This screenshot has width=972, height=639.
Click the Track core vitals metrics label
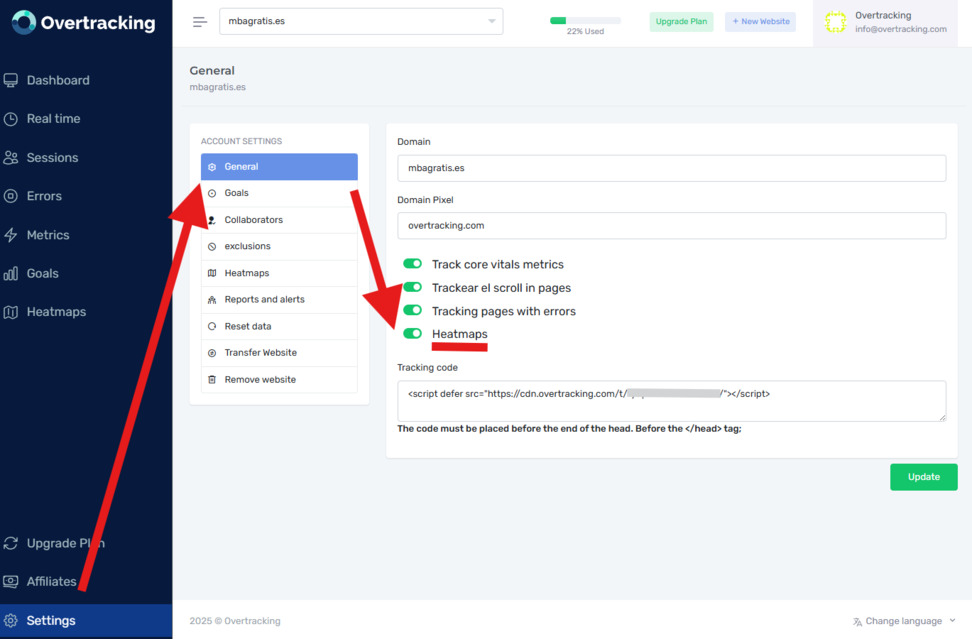[498, 265]
